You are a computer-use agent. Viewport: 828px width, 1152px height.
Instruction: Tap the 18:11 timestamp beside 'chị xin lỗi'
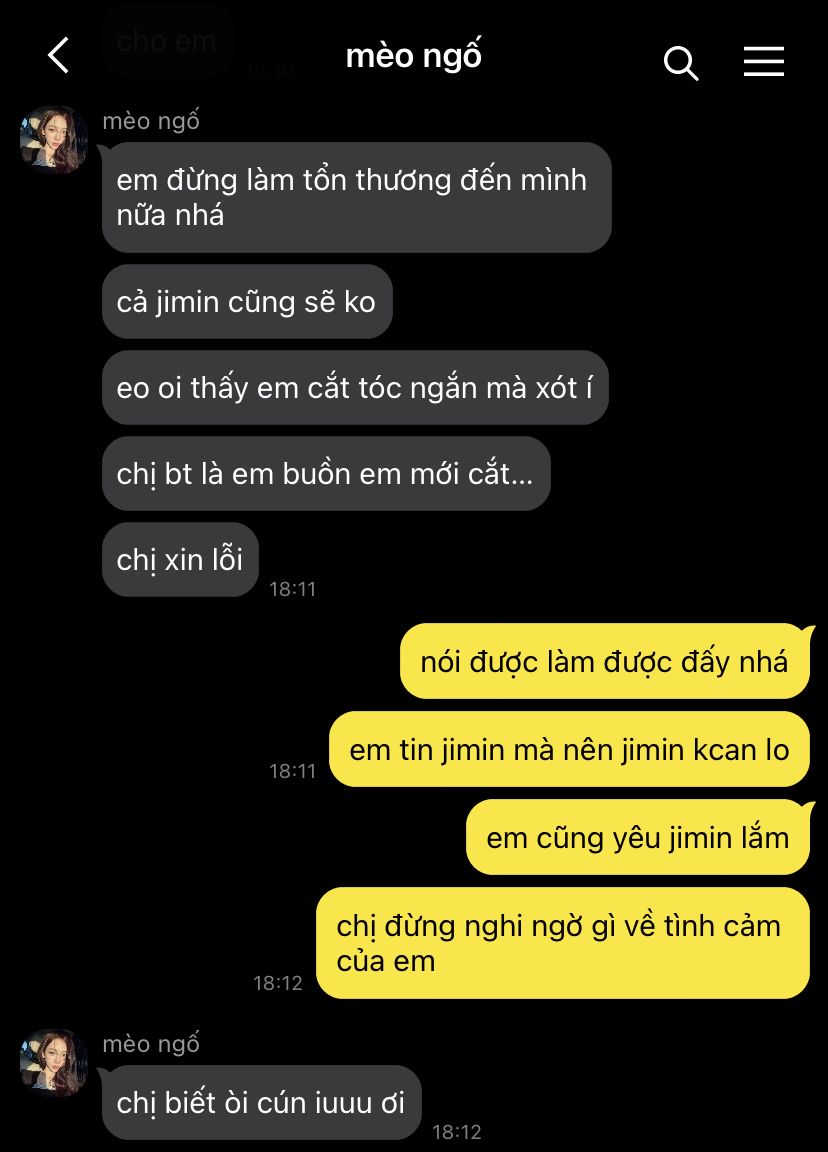[292, 589]
